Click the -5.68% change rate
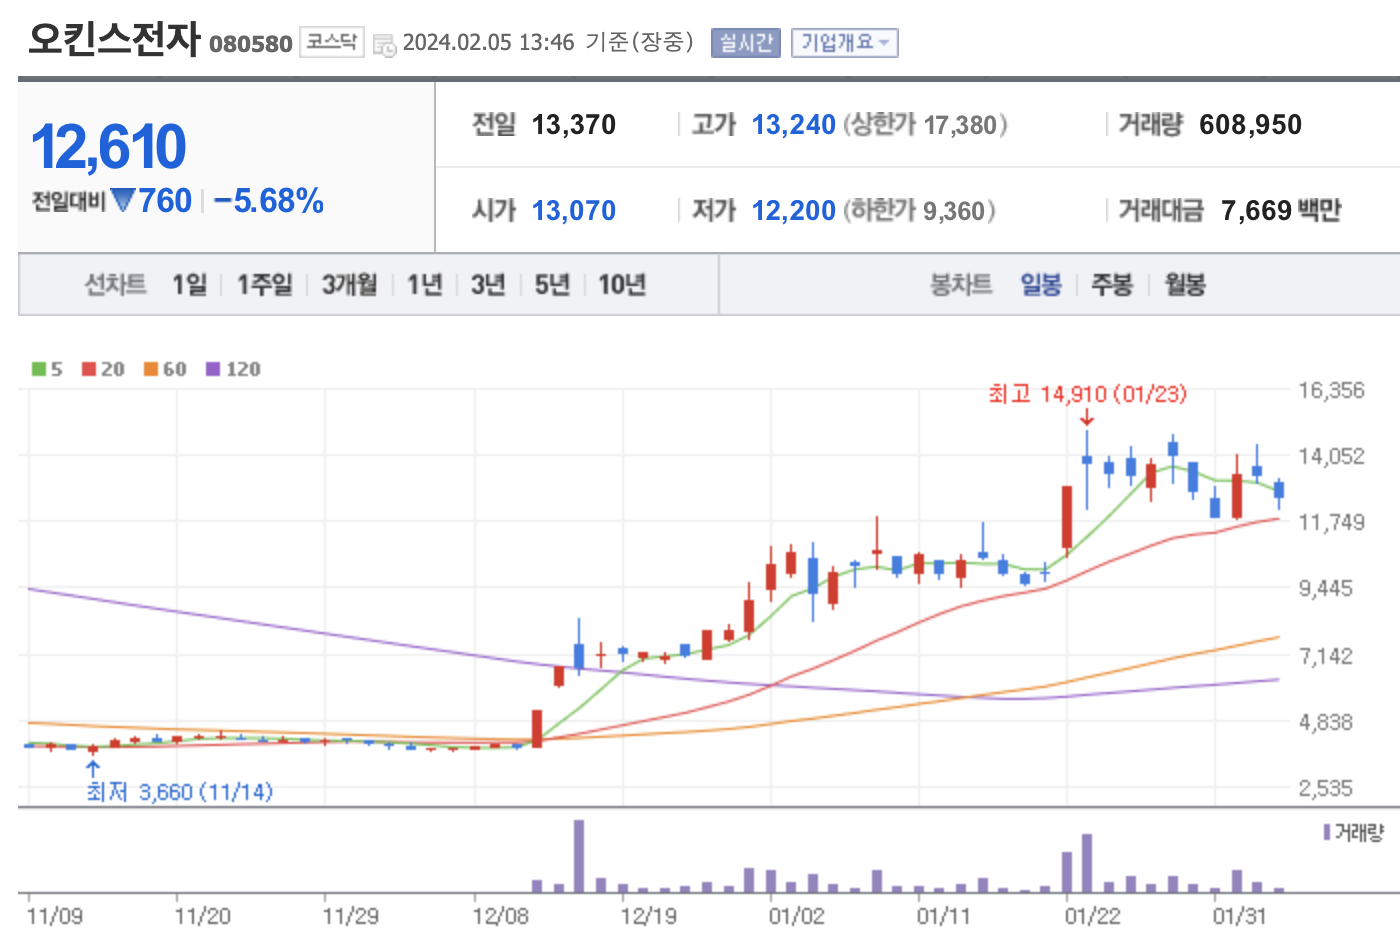Screen dimensions: 1400x942 269,201
